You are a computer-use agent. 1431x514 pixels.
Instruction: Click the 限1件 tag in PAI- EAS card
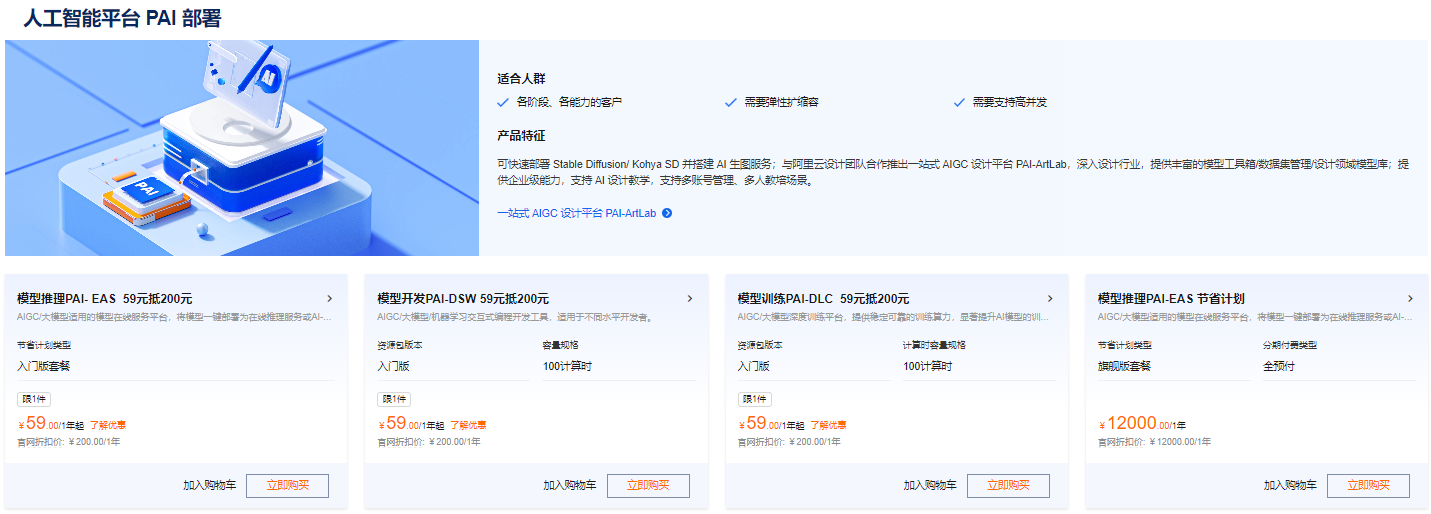click(33, 399)
